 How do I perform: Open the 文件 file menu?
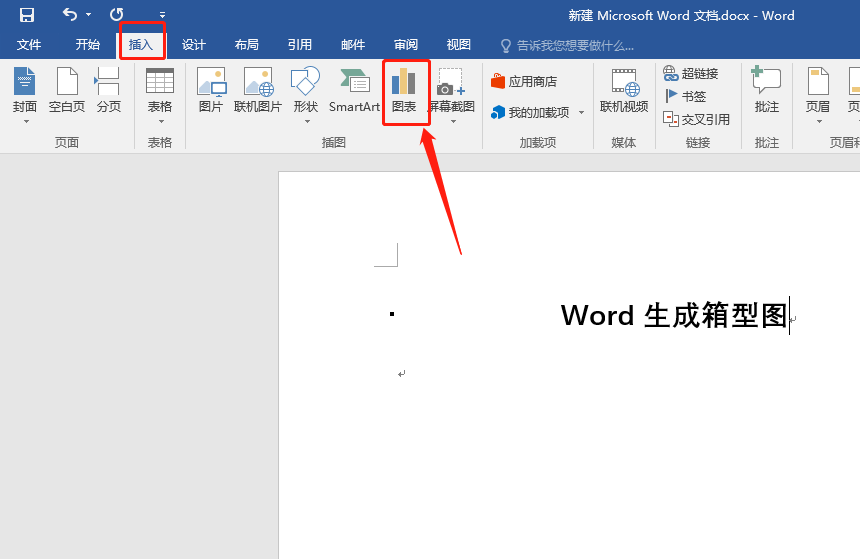tap(29, 45)
